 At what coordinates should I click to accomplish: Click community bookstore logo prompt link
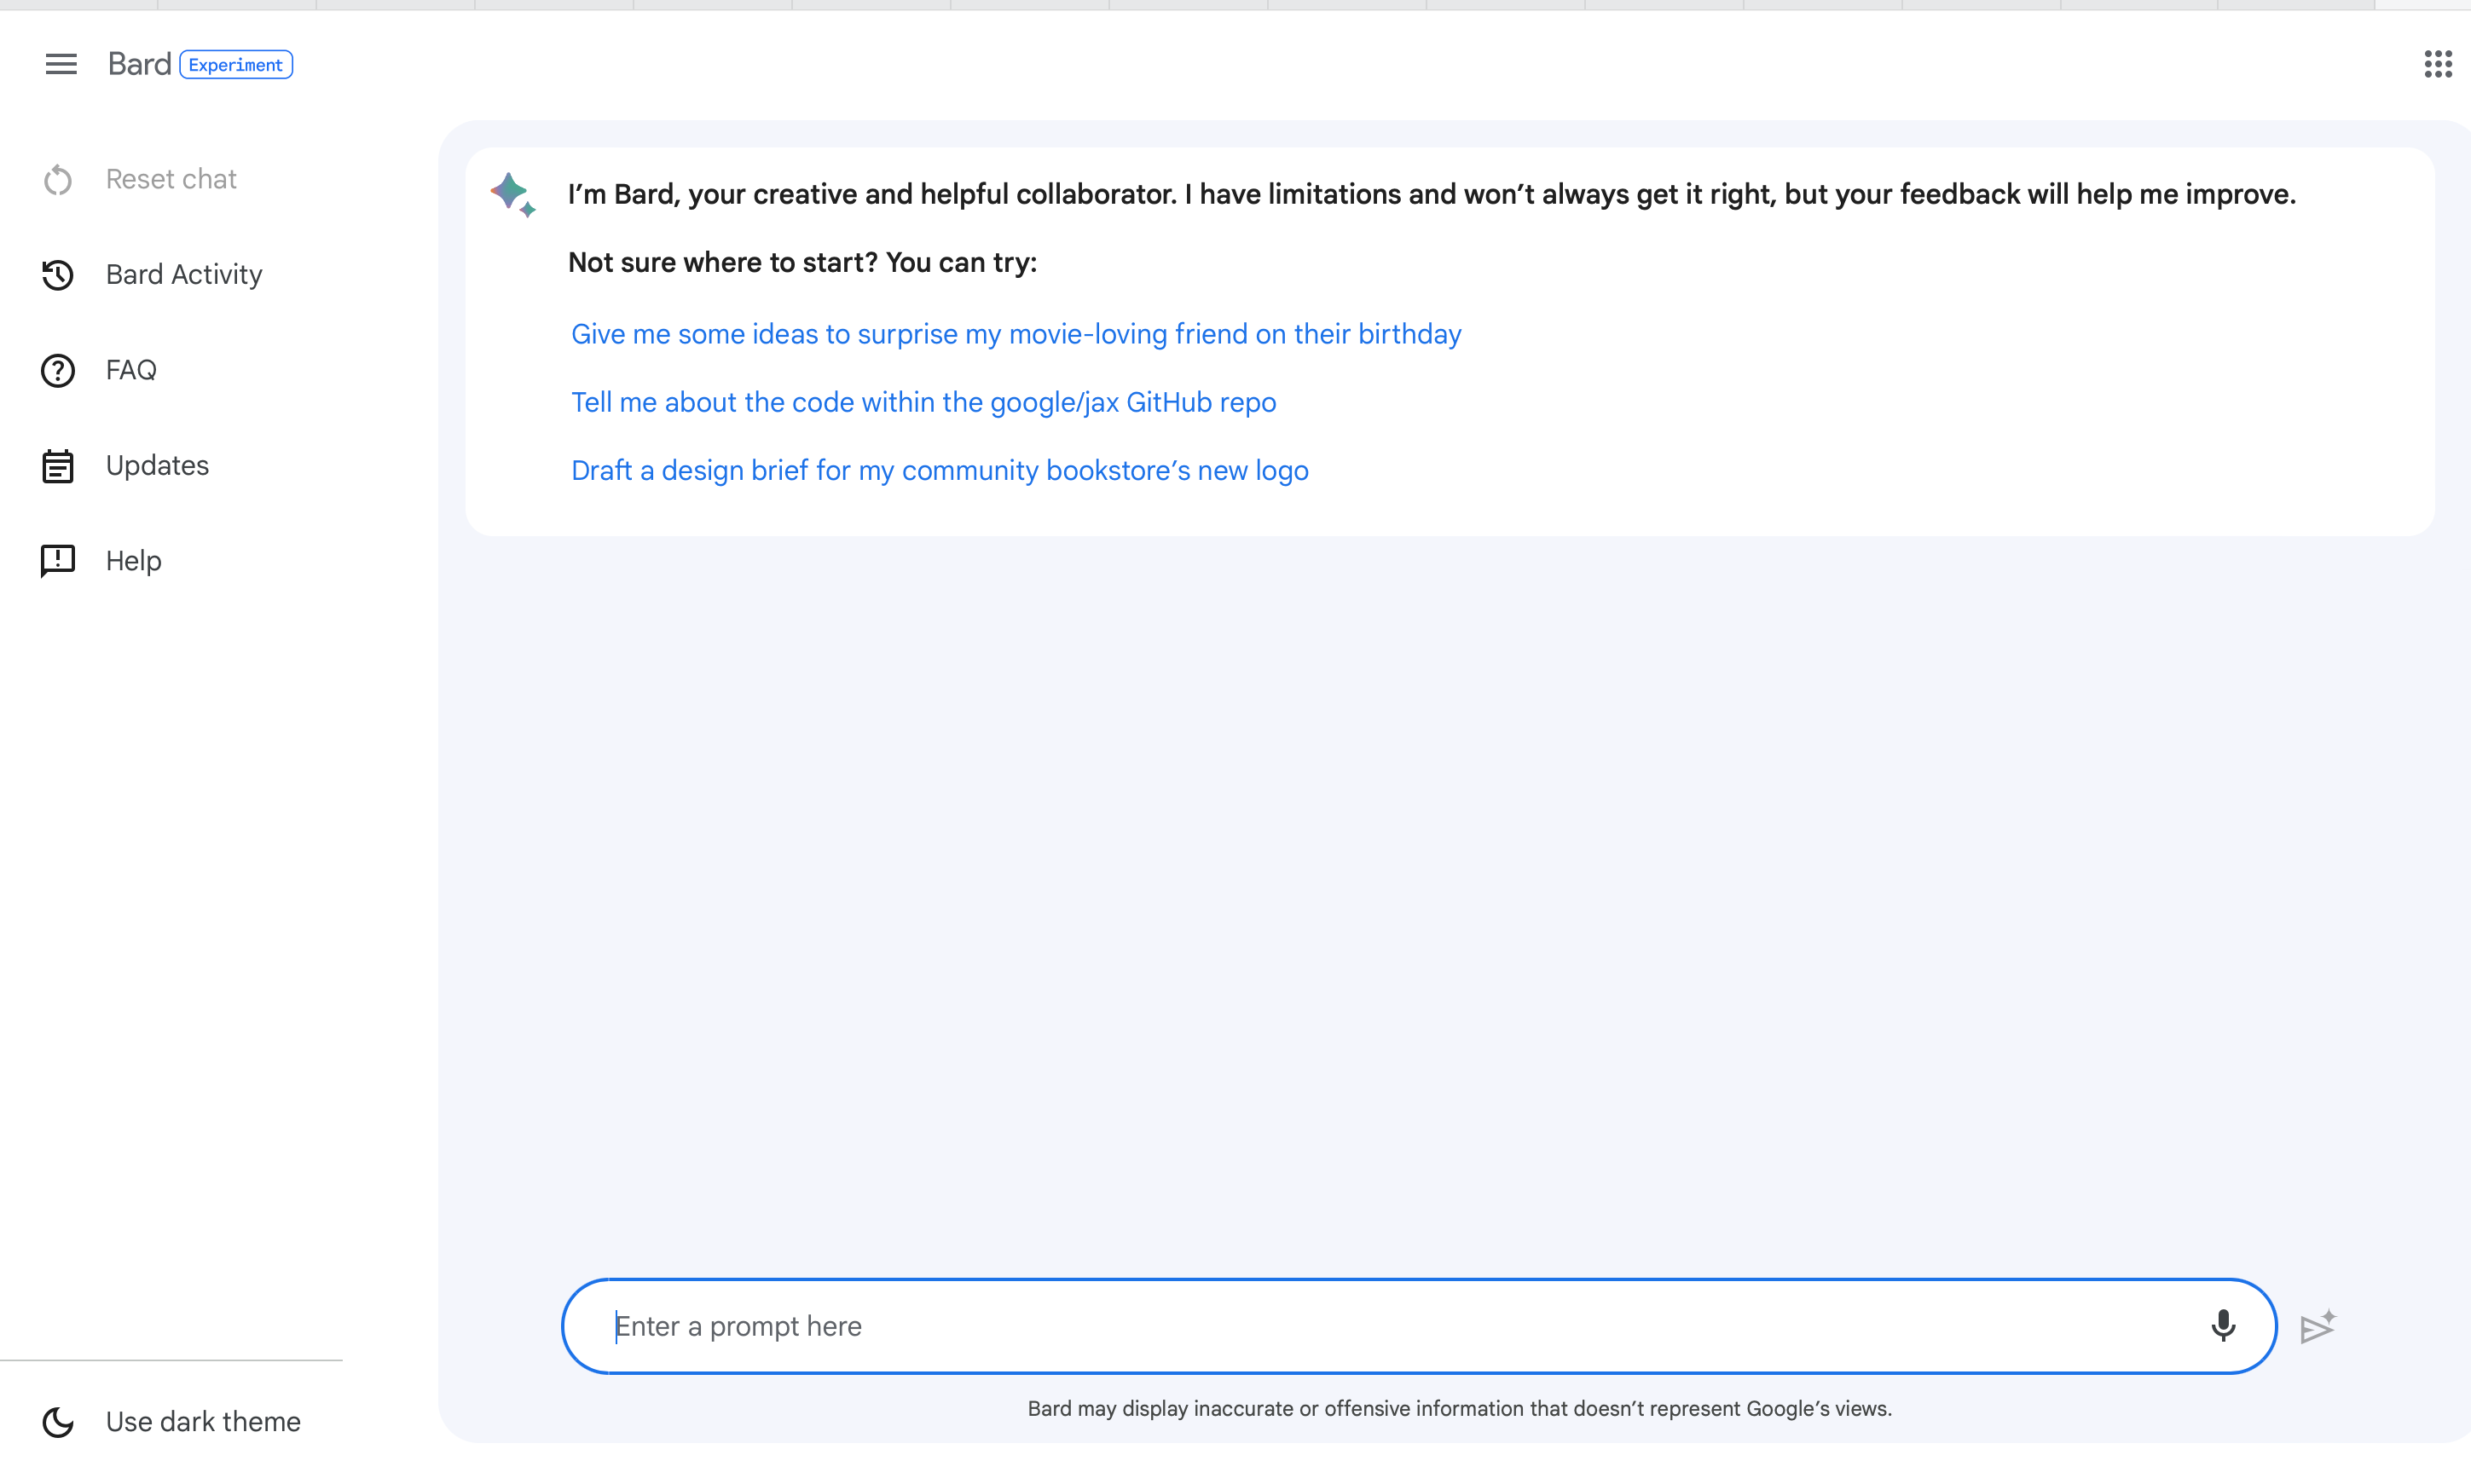pyautogui.click(x=939, y=470)
